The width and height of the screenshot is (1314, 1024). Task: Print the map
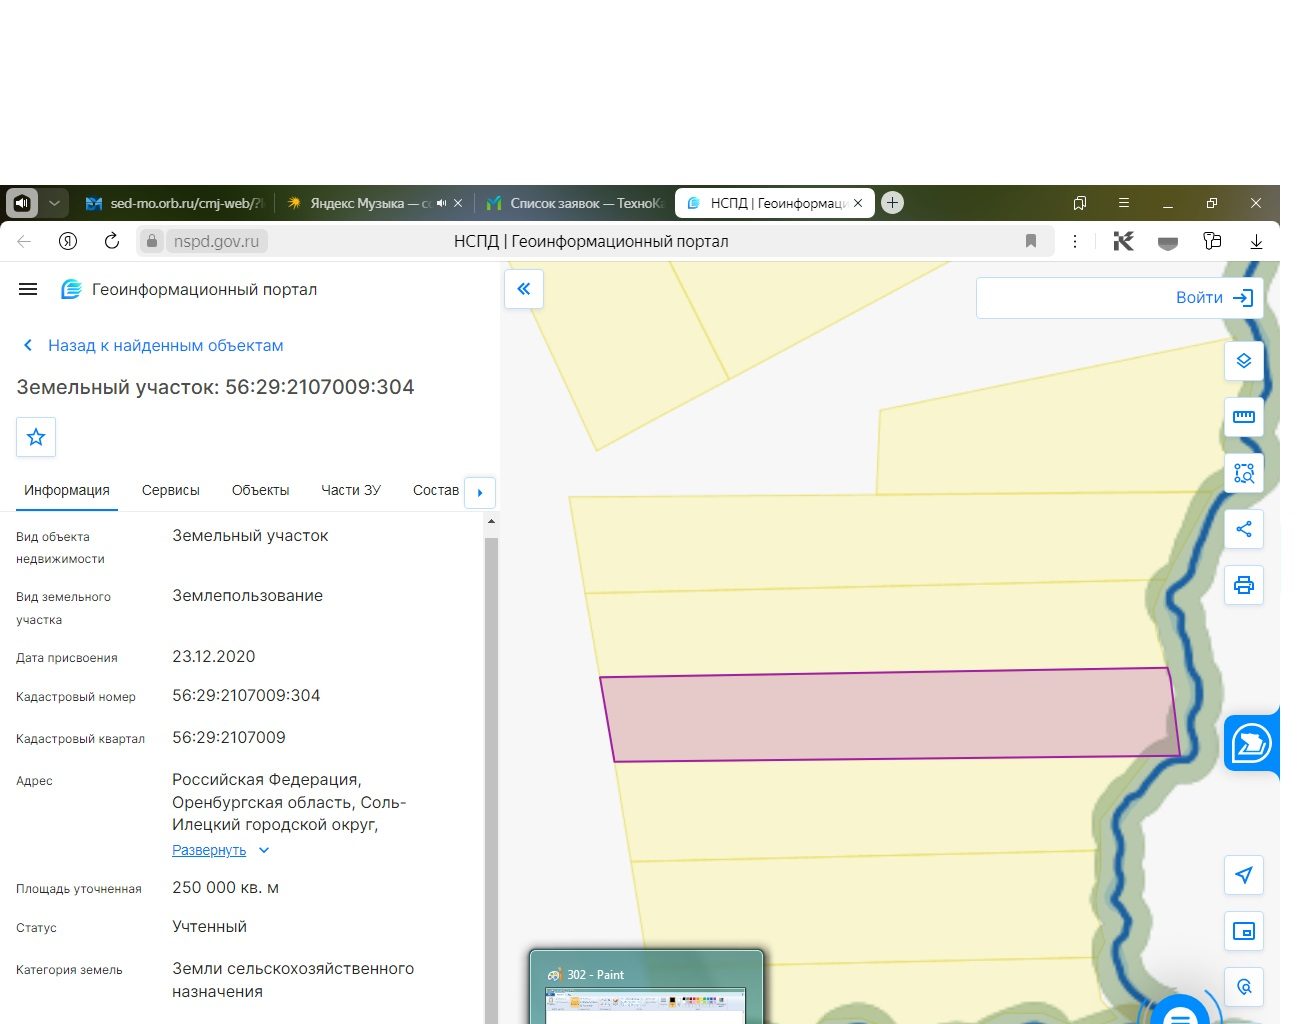1244,585
